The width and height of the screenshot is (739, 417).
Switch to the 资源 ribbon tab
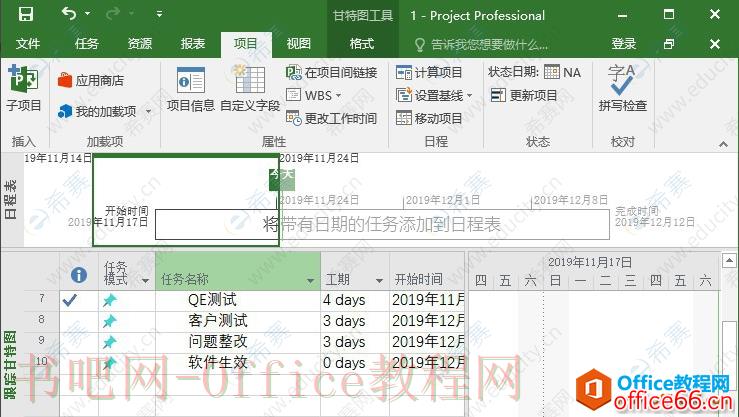click(x=140, y=44)
